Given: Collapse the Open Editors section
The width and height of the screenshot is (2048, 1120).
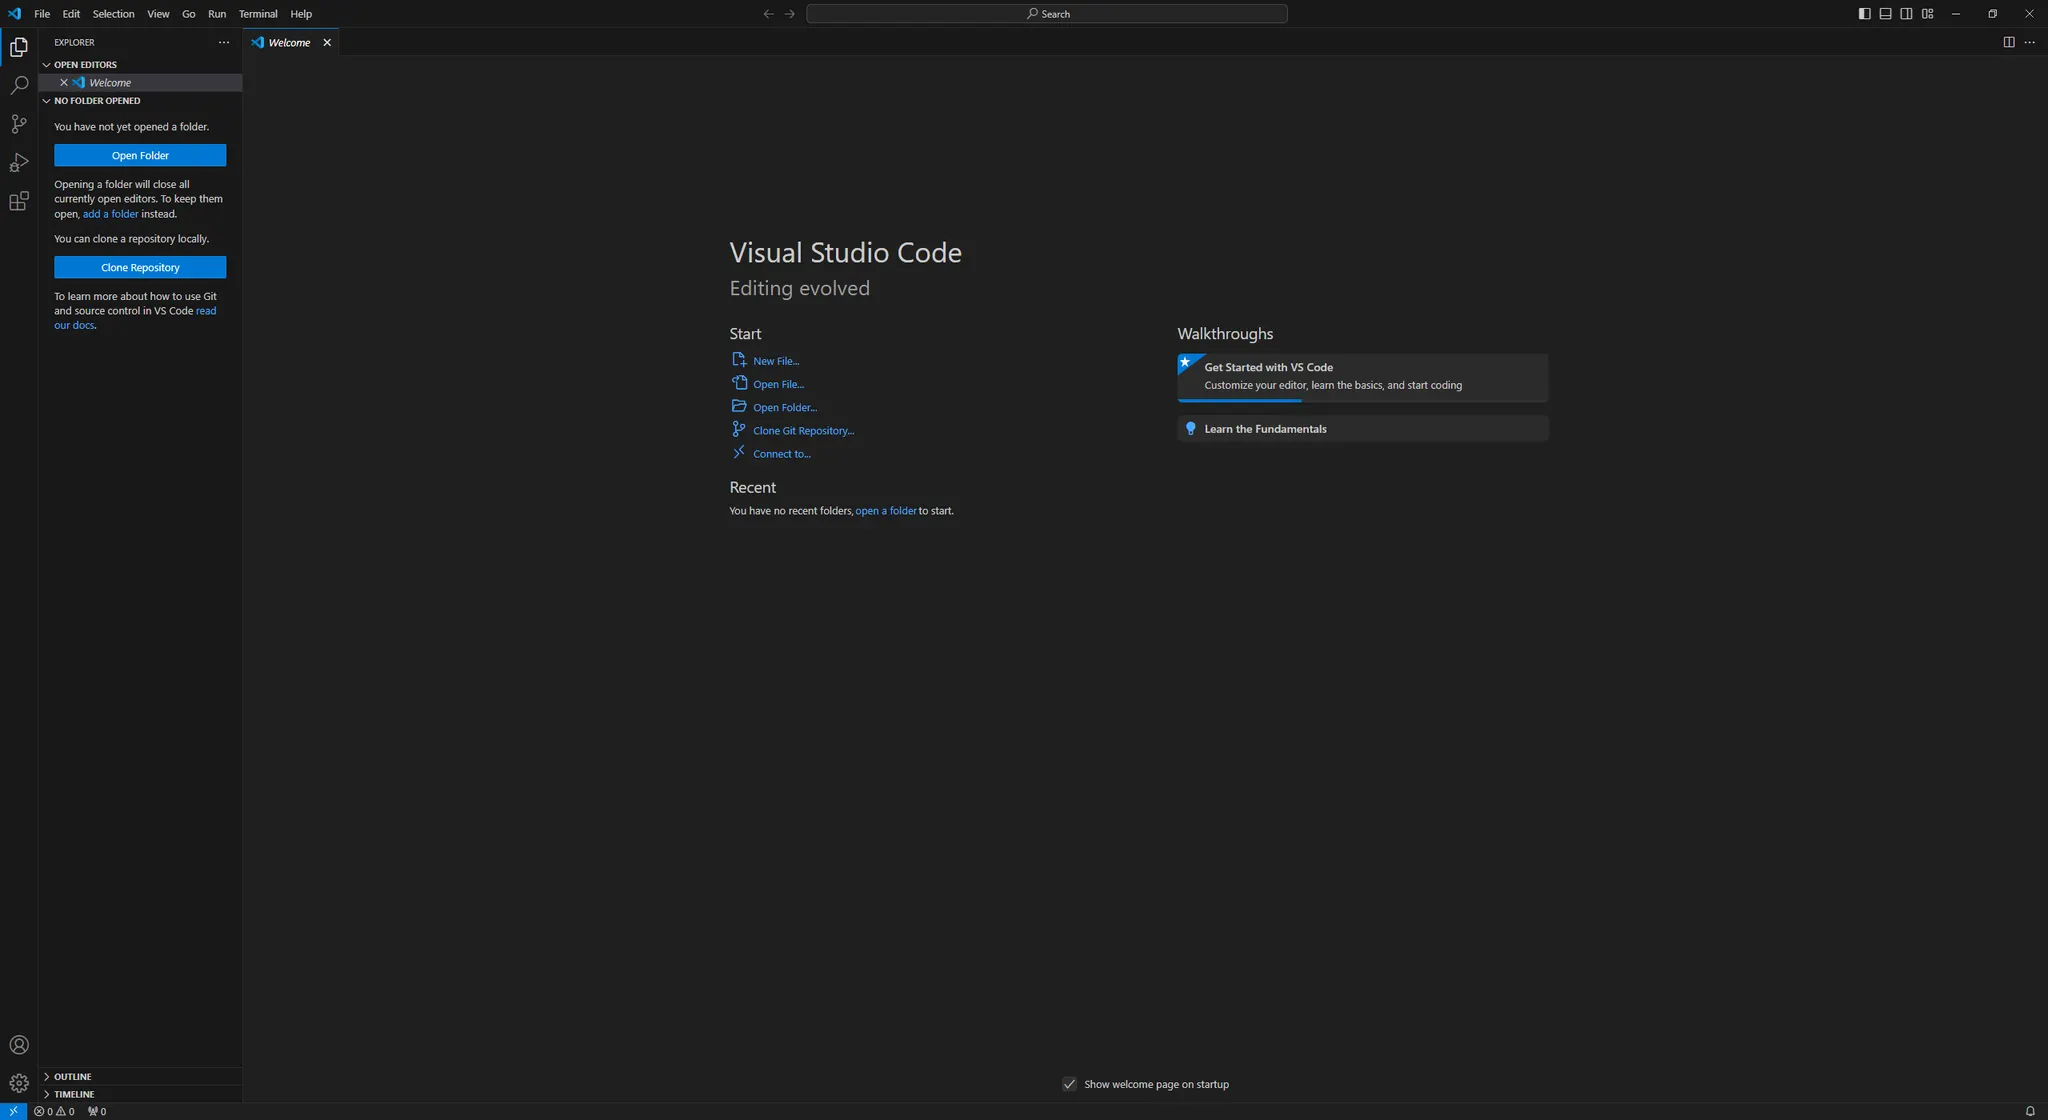Looking at the screenshot, I should point(85,64).
